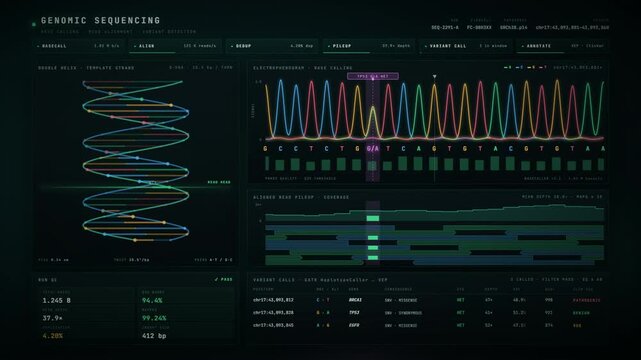The image size is (641, 360).
Task: Click the 1.245 B total bases value
Action: click(56, 300)
